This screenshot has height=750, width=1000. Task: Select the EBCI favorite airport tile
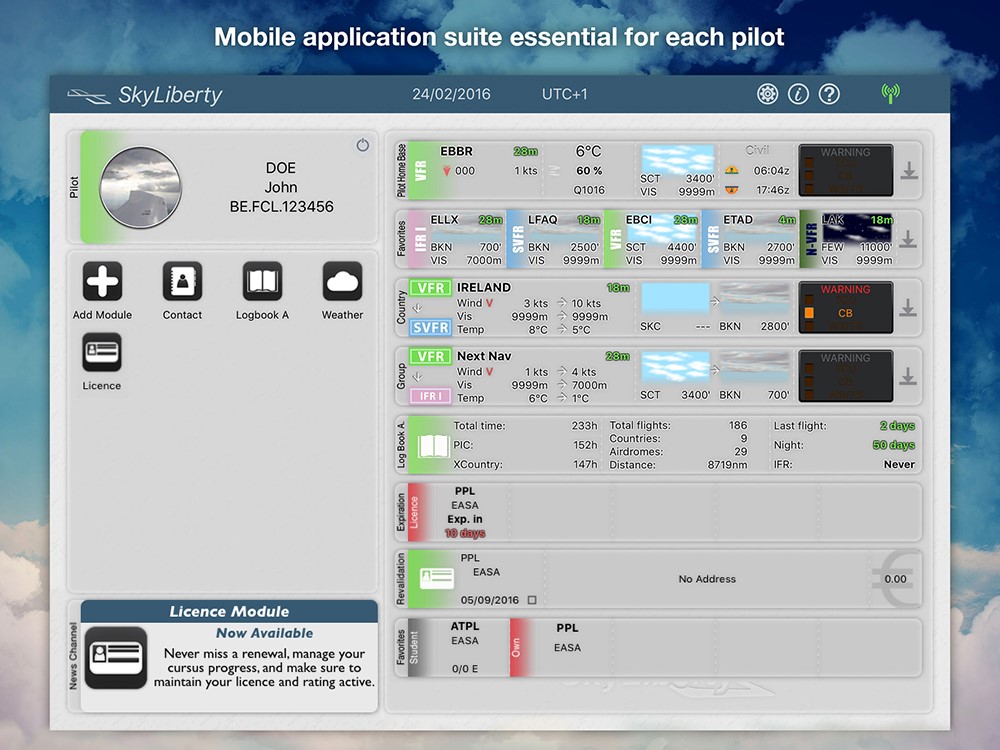tap(652, 239)
